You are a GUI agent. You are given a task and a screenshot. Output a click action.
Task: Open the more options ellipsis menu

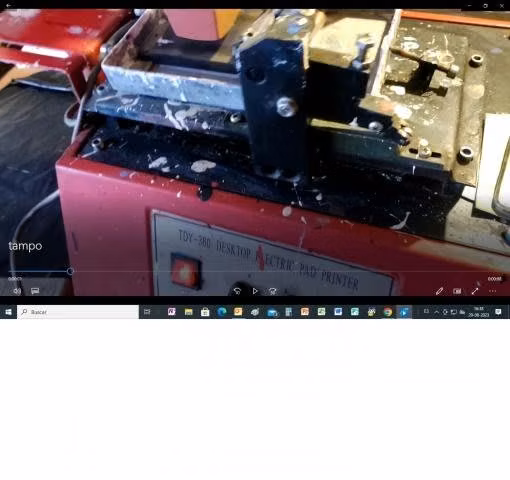[492, 291]
